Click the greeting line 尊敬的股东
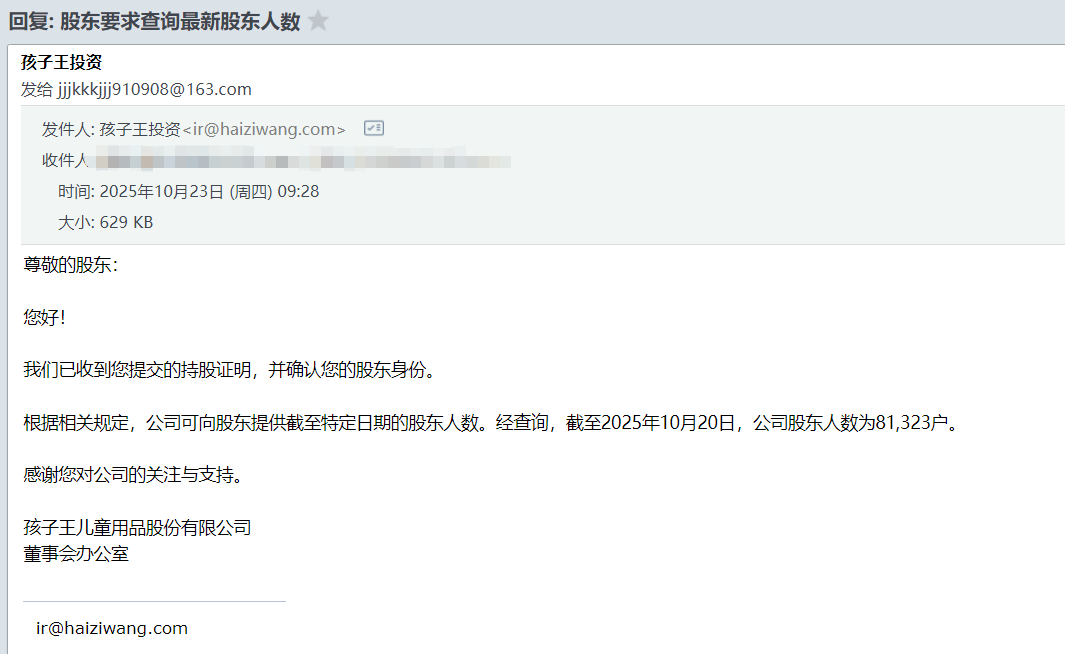 tap(71, 265)
